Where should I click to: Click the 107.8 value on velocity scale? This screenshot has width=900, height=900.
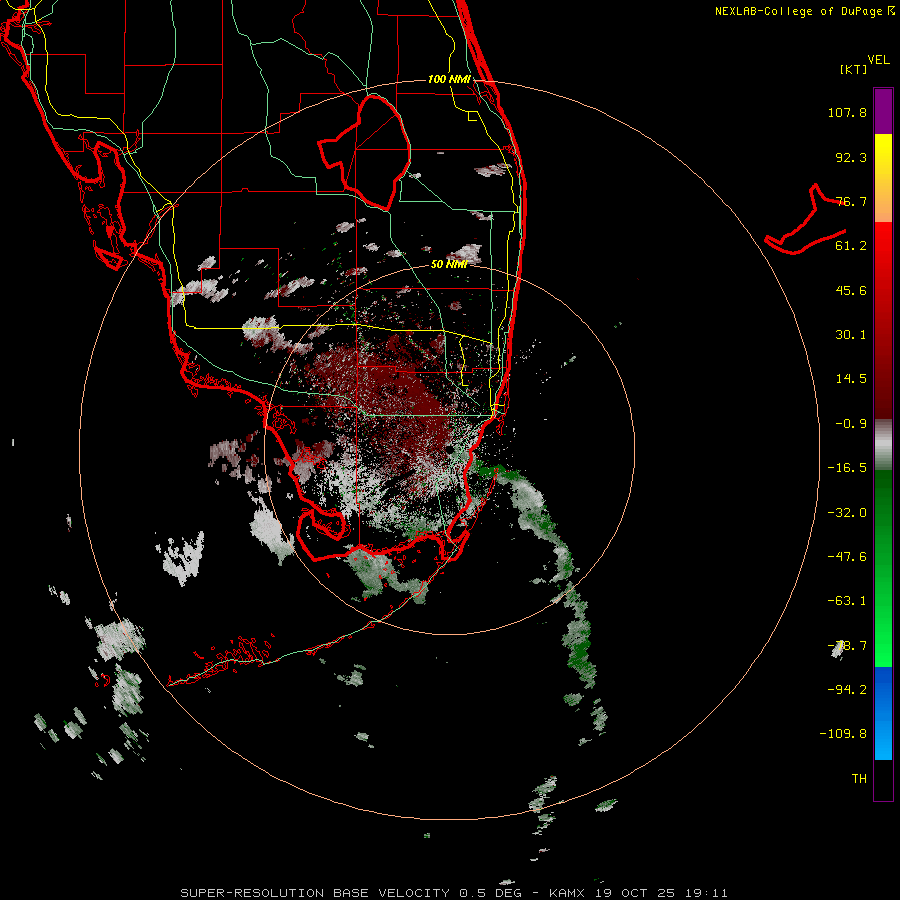click(x=847, y=112)
